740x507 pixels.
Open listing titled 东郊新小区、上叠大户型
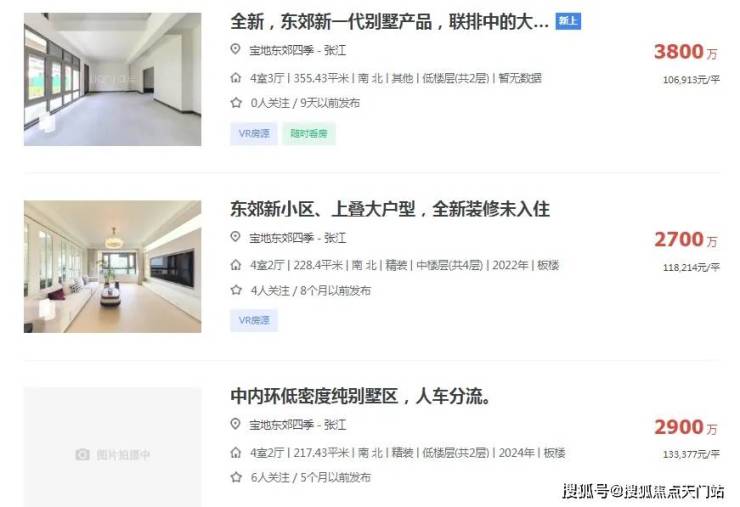click(x=390, y=209)
